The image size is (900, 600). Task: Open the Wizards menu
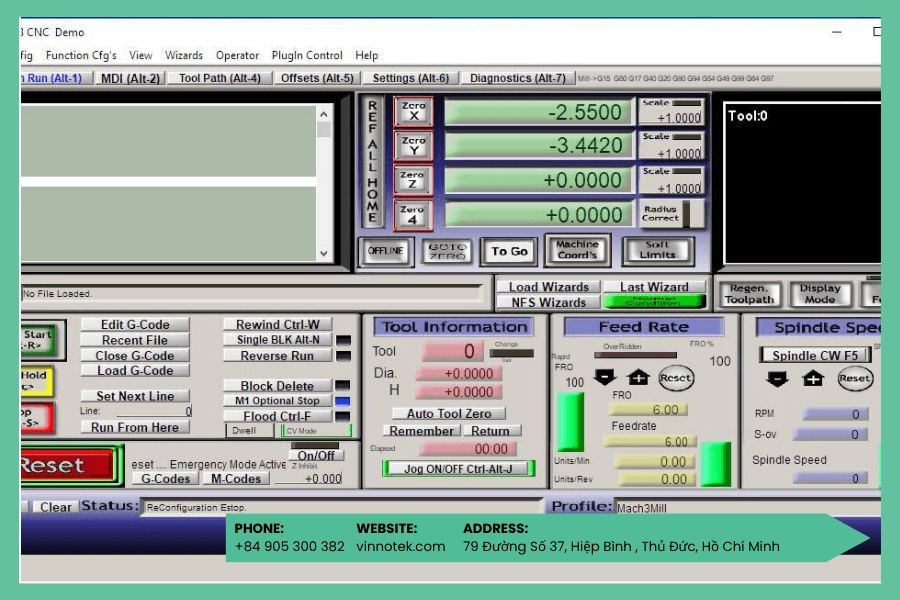click(x=184, y=55)
